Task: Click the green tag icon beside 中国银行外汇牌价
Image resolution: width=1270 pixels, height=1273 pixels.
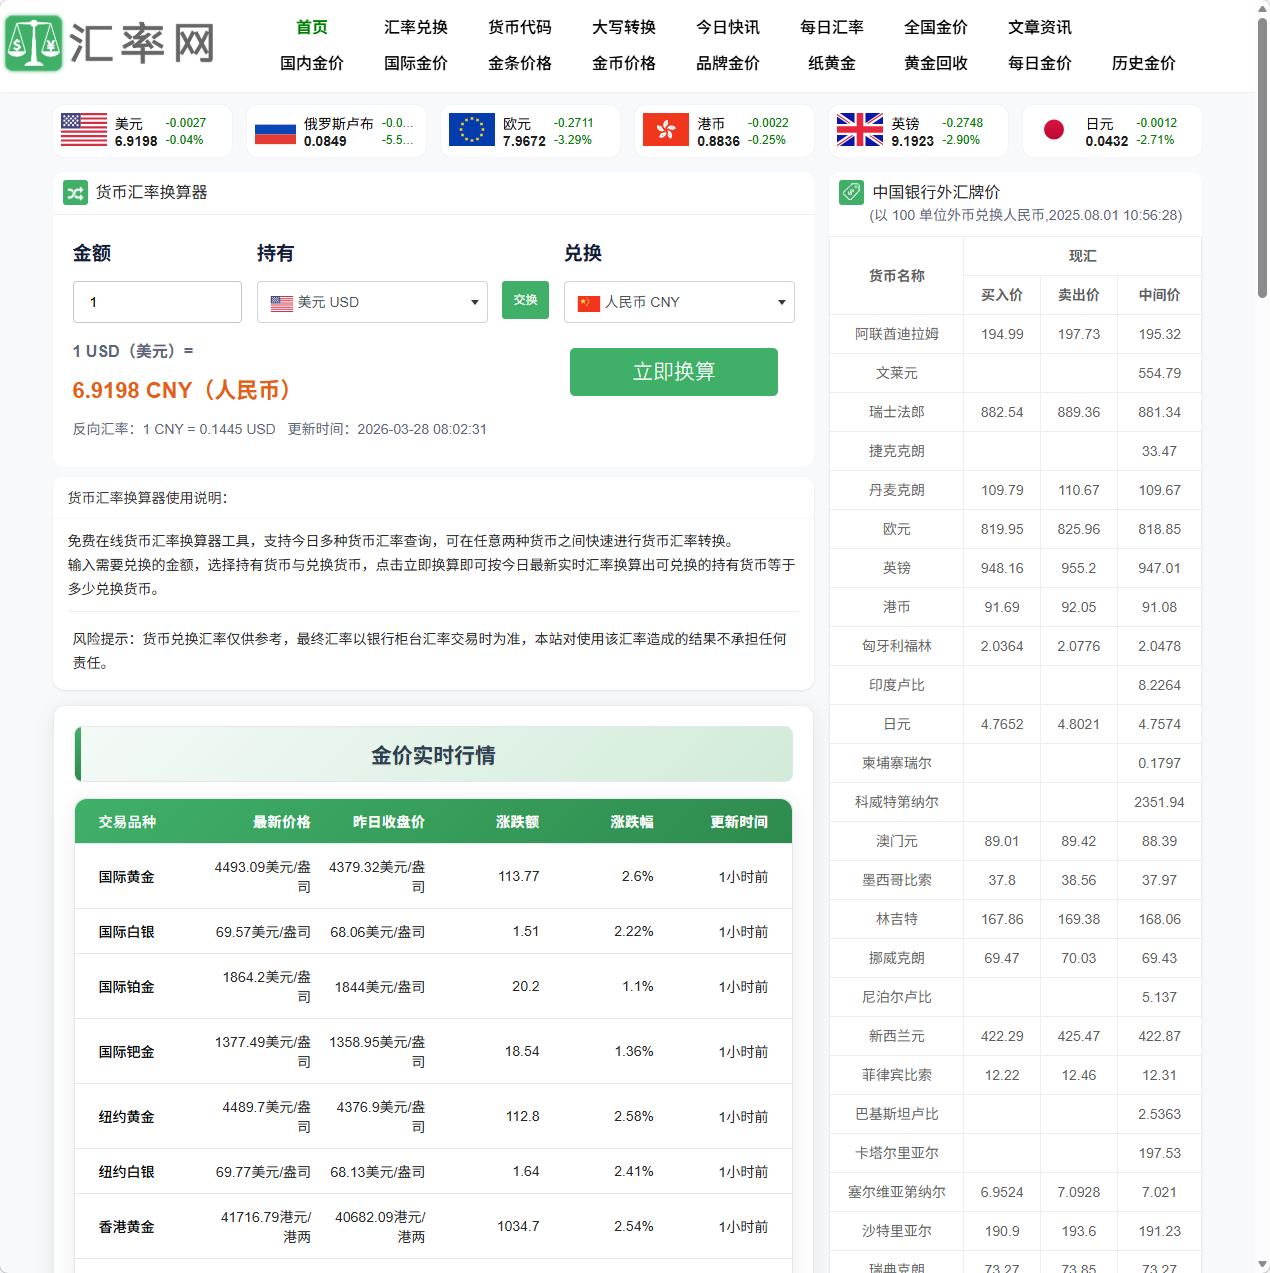Action: 851,193
